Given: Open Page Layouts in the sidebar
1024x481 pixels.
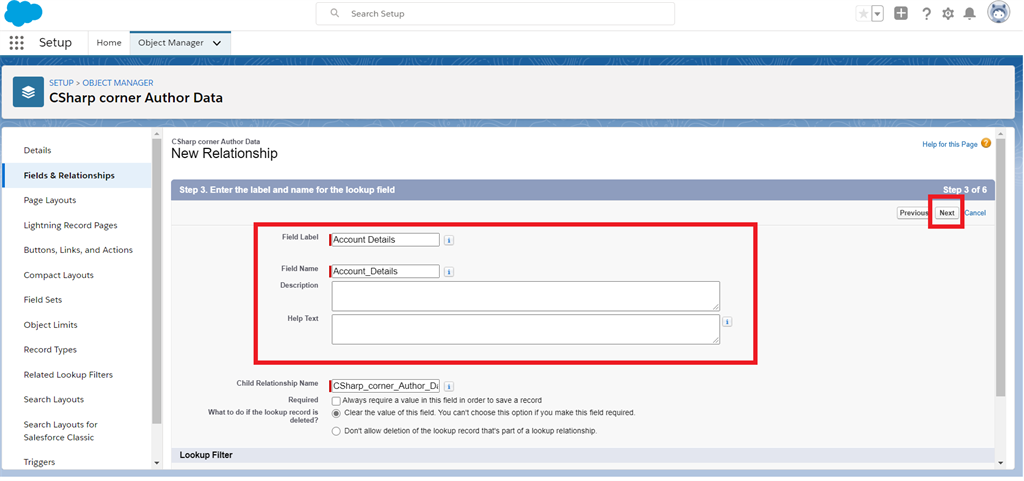Looking at the screenshot, I should 50,200.
